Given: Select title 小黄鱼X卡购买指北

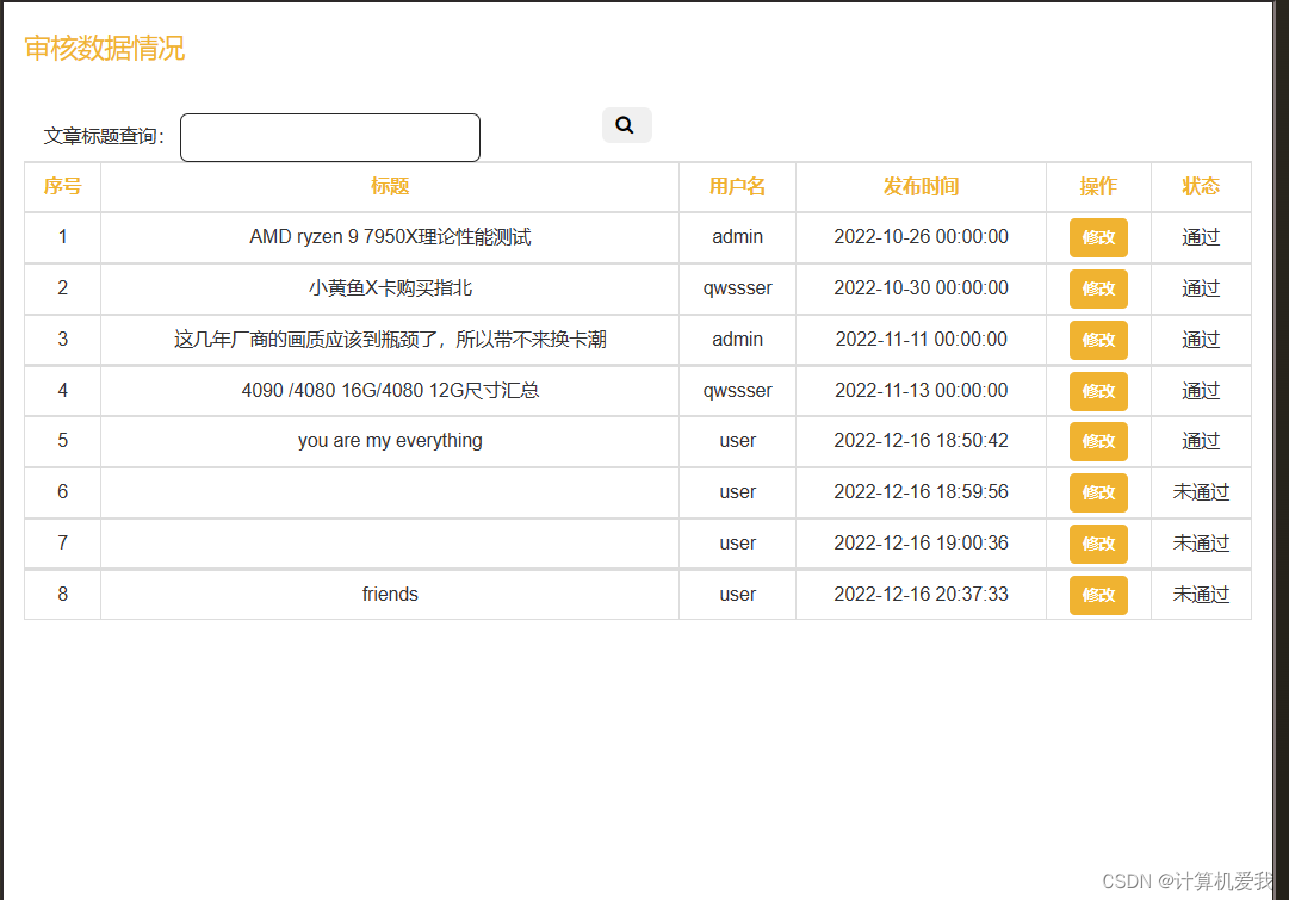Looking at the screenshot, I should 390,288.
